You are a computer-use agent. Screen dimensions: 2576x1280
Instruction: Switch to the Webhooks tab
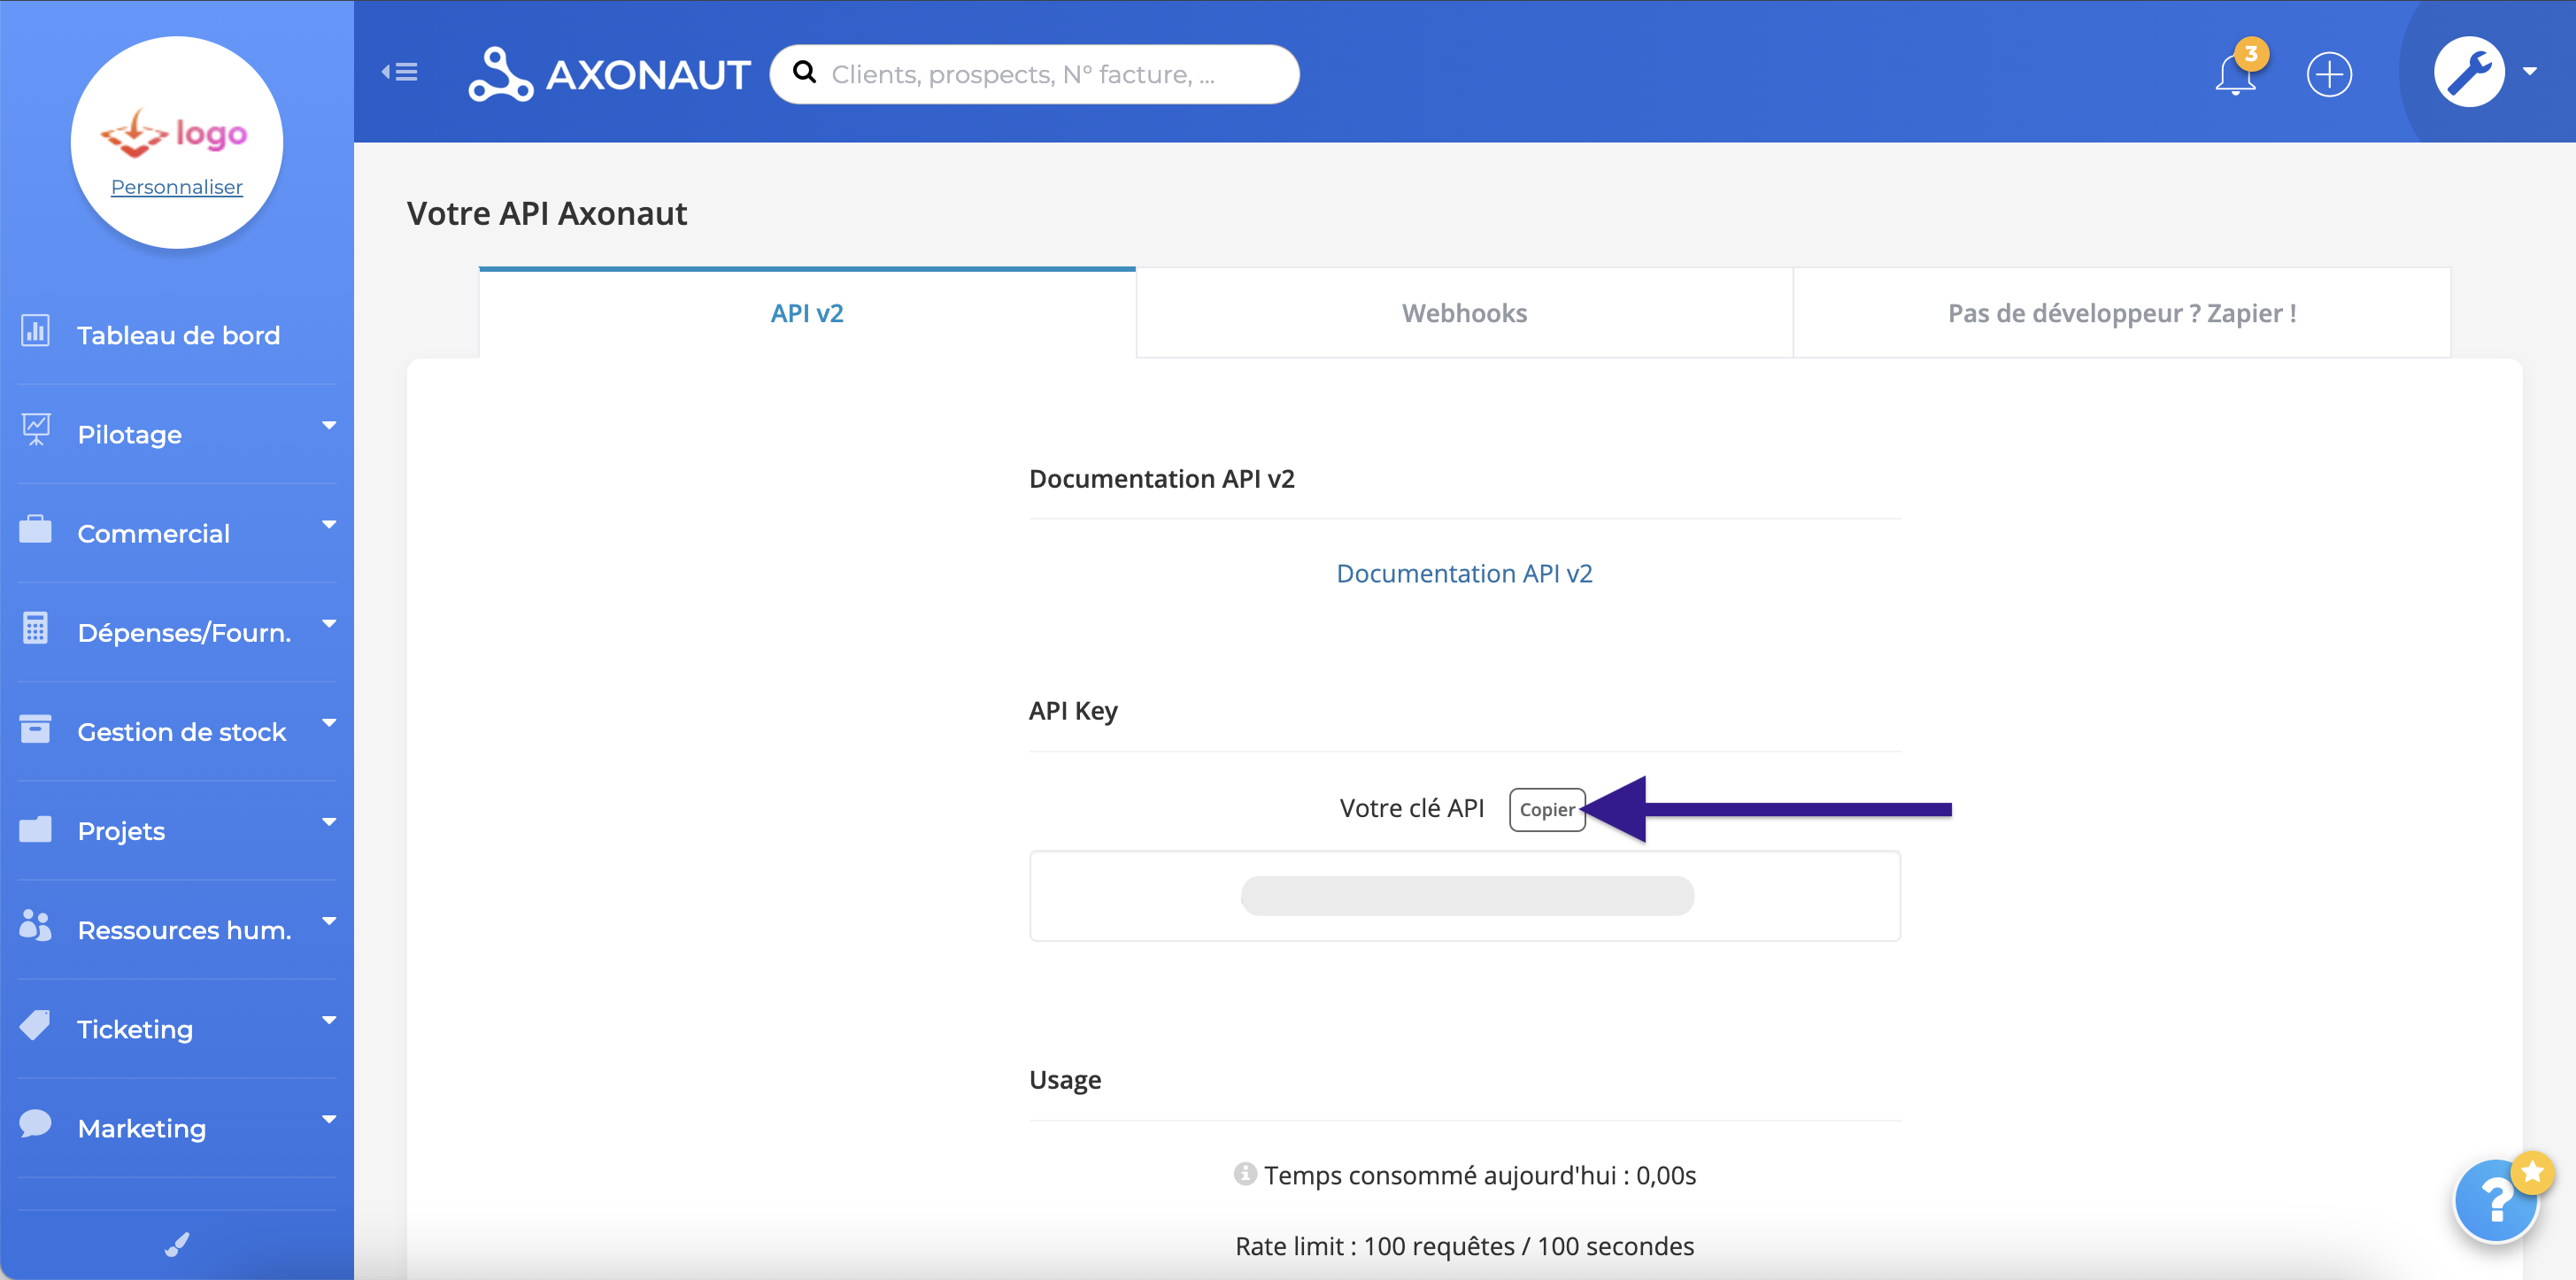(1464, 313)
